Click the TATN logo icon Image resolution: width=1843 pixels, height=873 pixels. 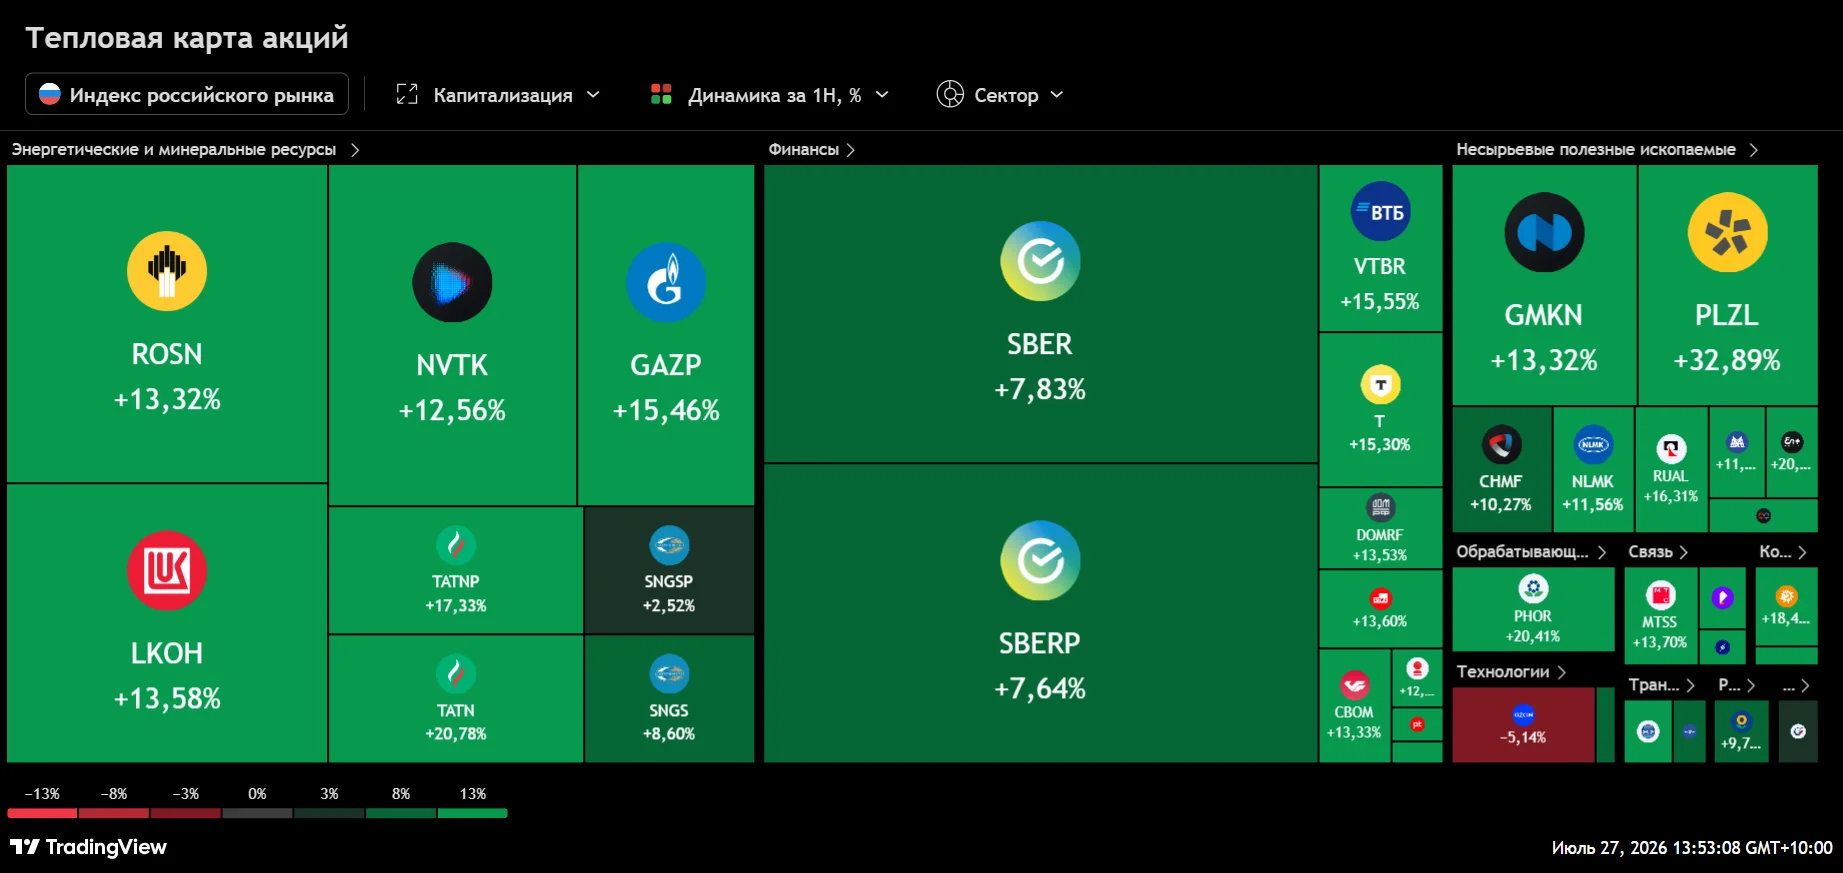456,674
